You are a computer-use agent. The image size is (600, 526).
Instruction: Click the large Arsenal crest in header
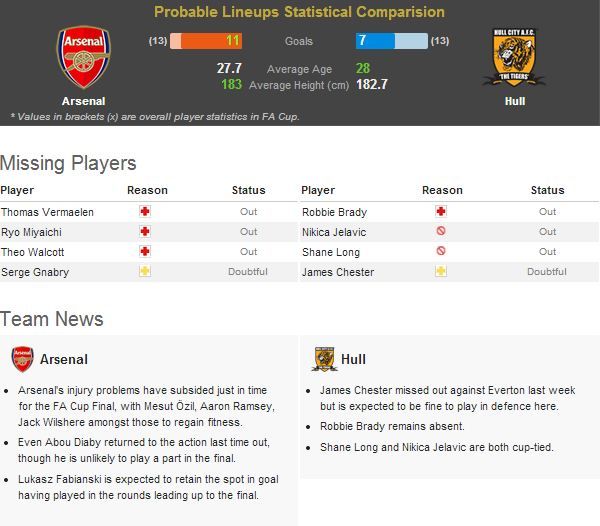click(x=84, y=57)
